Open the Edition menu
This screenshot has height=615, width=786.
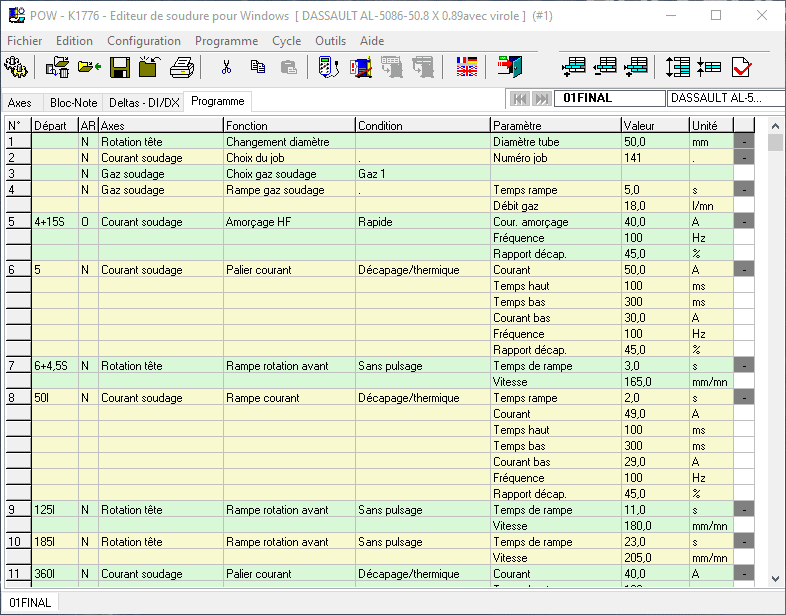point(74,41)
